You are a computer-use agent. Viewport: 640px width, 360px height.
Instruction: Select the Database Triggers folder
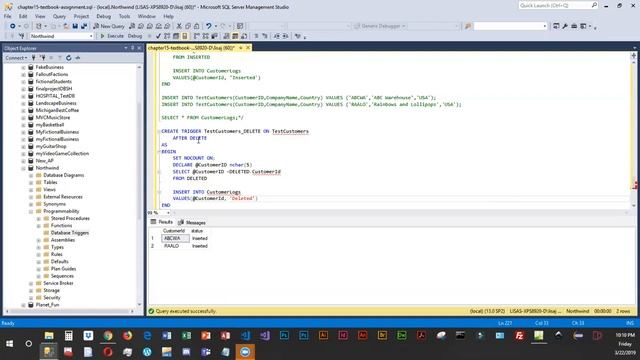70,233
